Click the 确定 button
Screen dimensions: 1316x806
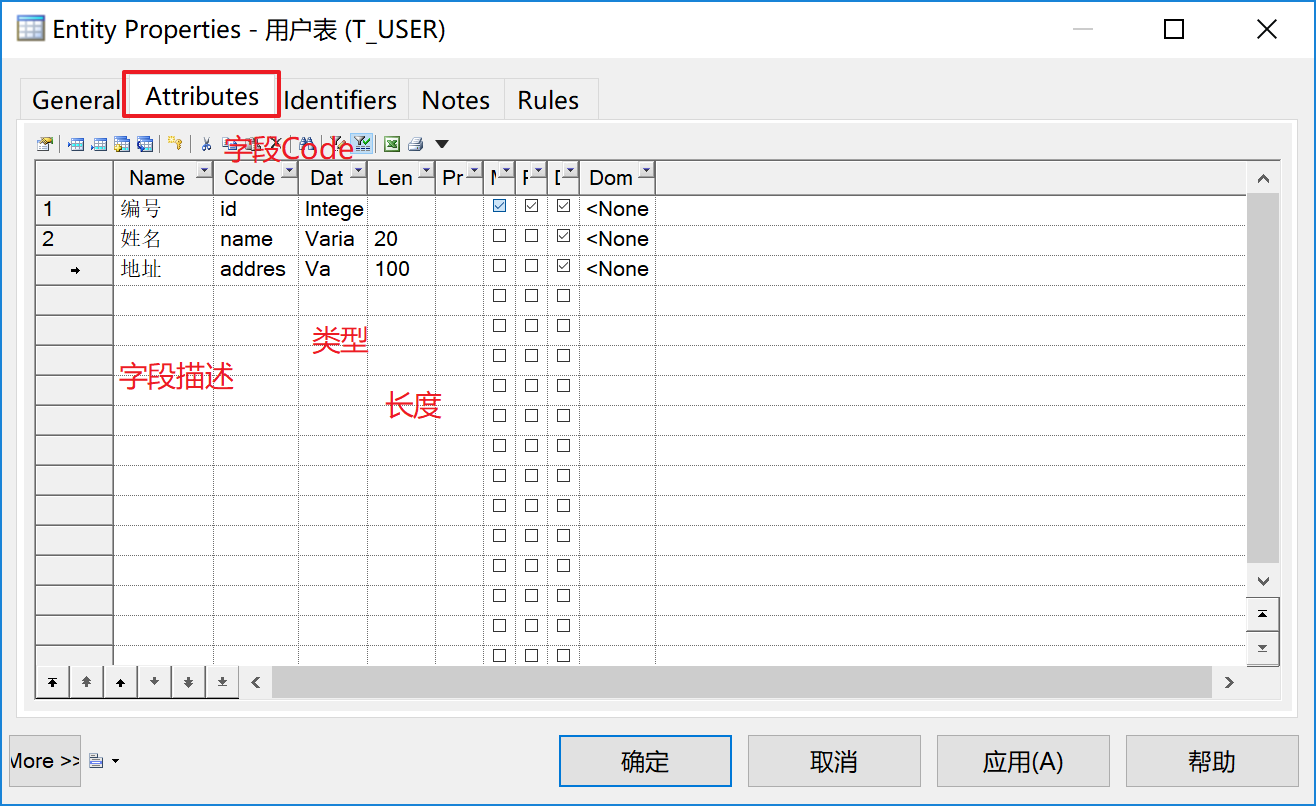tap(645, 760)
